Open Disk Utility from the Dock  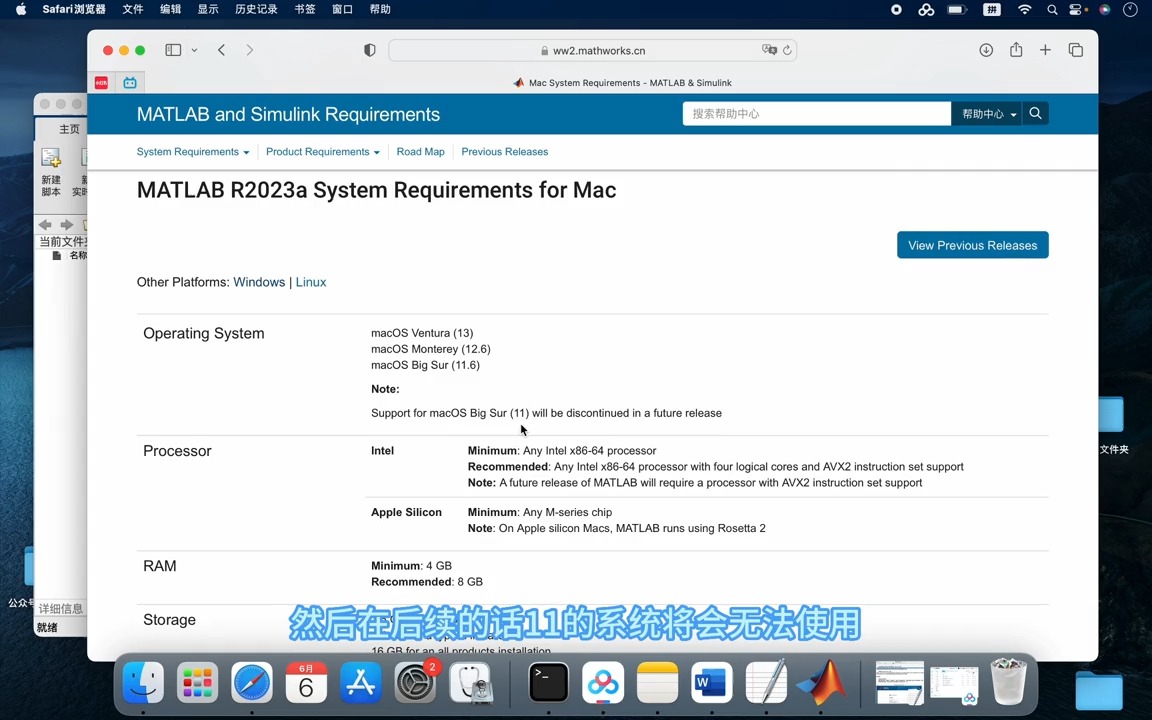point(470,683)
